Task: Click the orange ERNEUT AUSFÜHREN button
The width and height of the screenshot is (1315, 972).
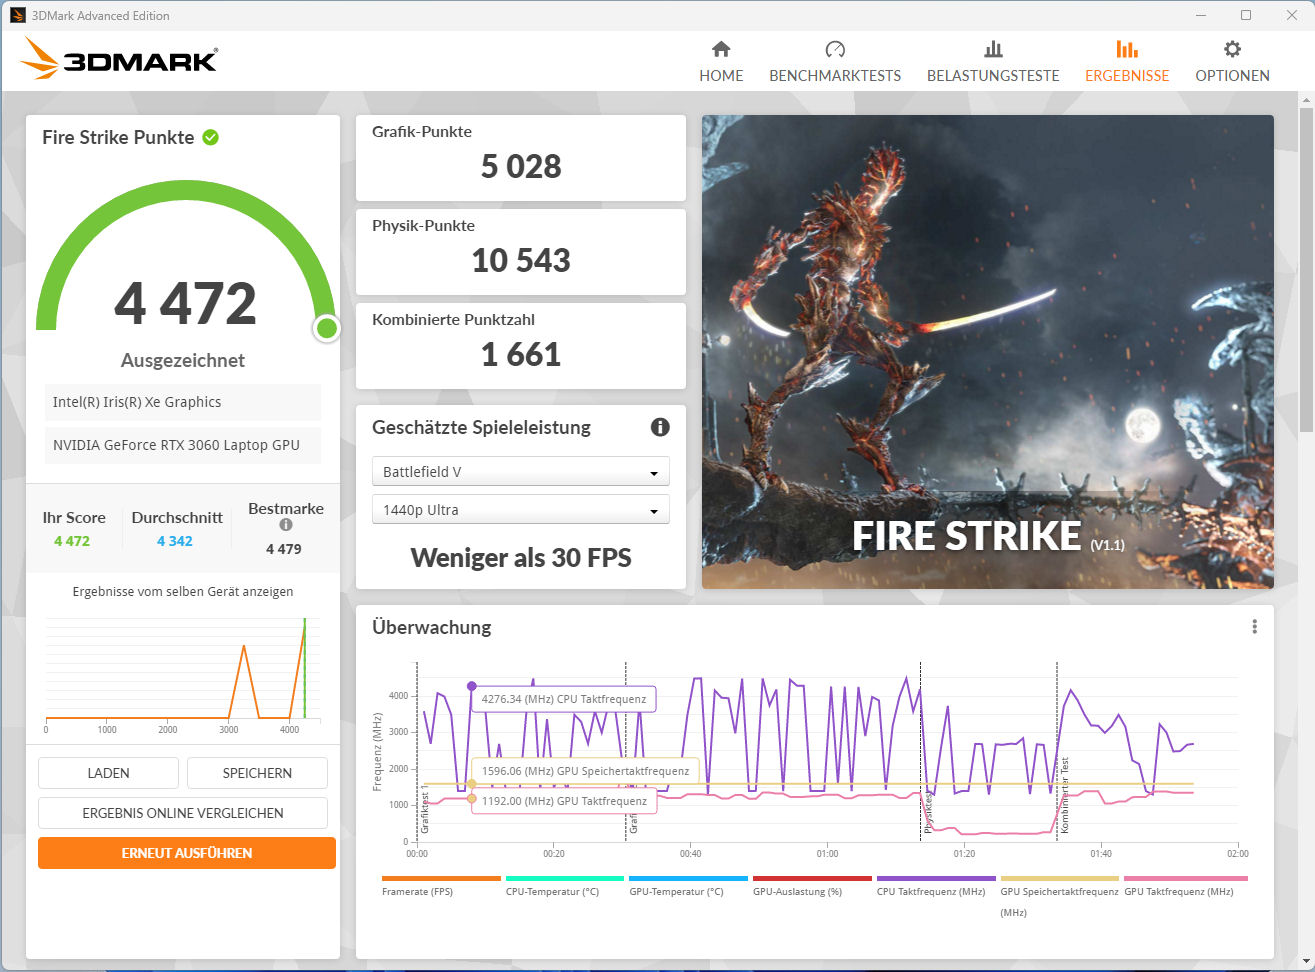Action: click(187, 853)
